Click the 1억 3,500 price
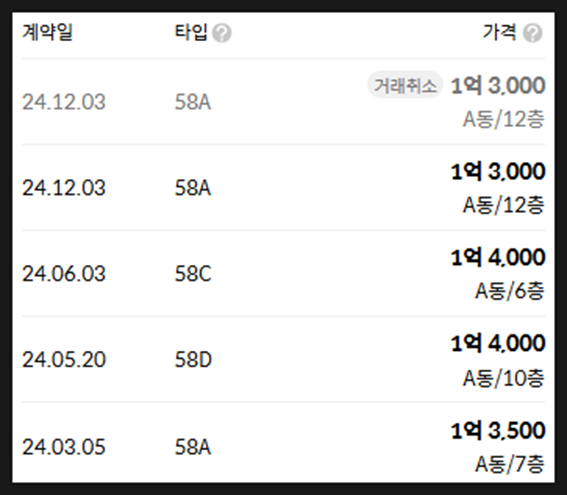 click(x=498, y=431)
